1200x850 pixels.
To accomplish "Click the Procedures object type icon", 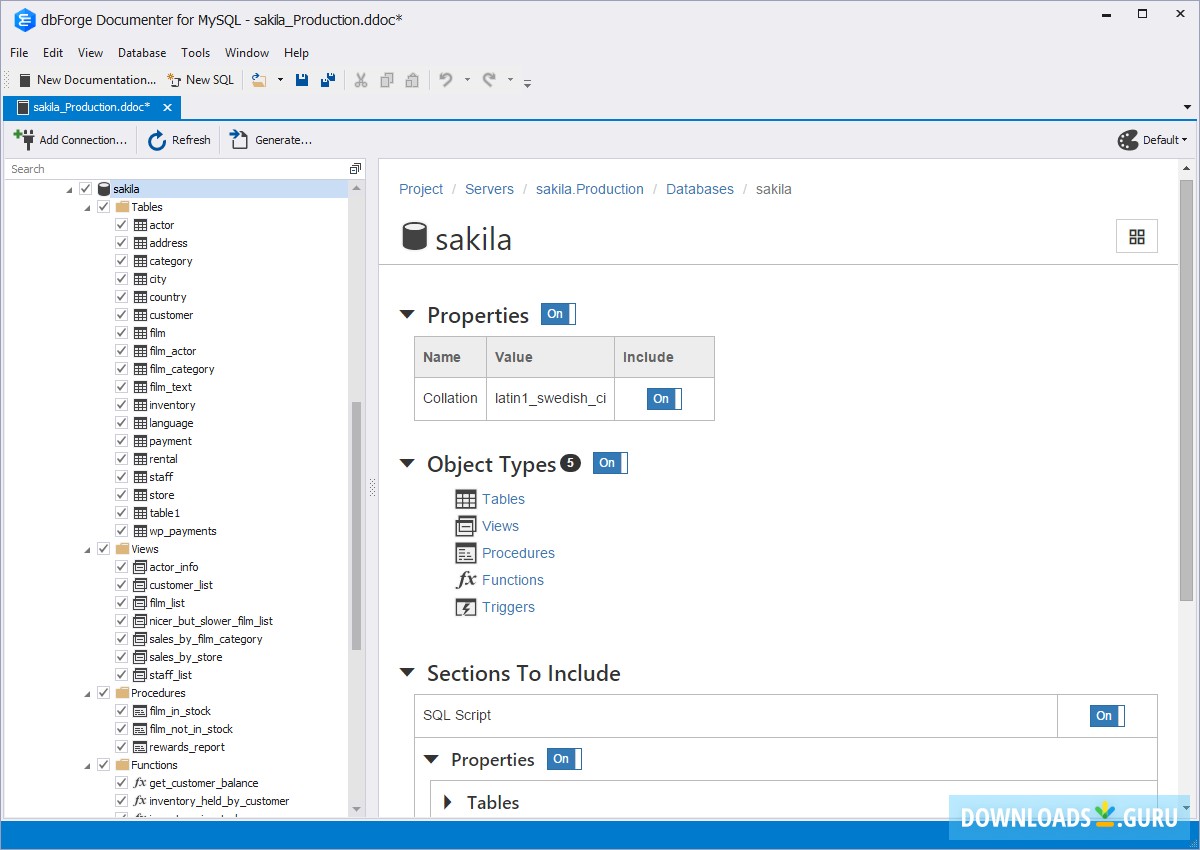I will [x=466, y=553].
